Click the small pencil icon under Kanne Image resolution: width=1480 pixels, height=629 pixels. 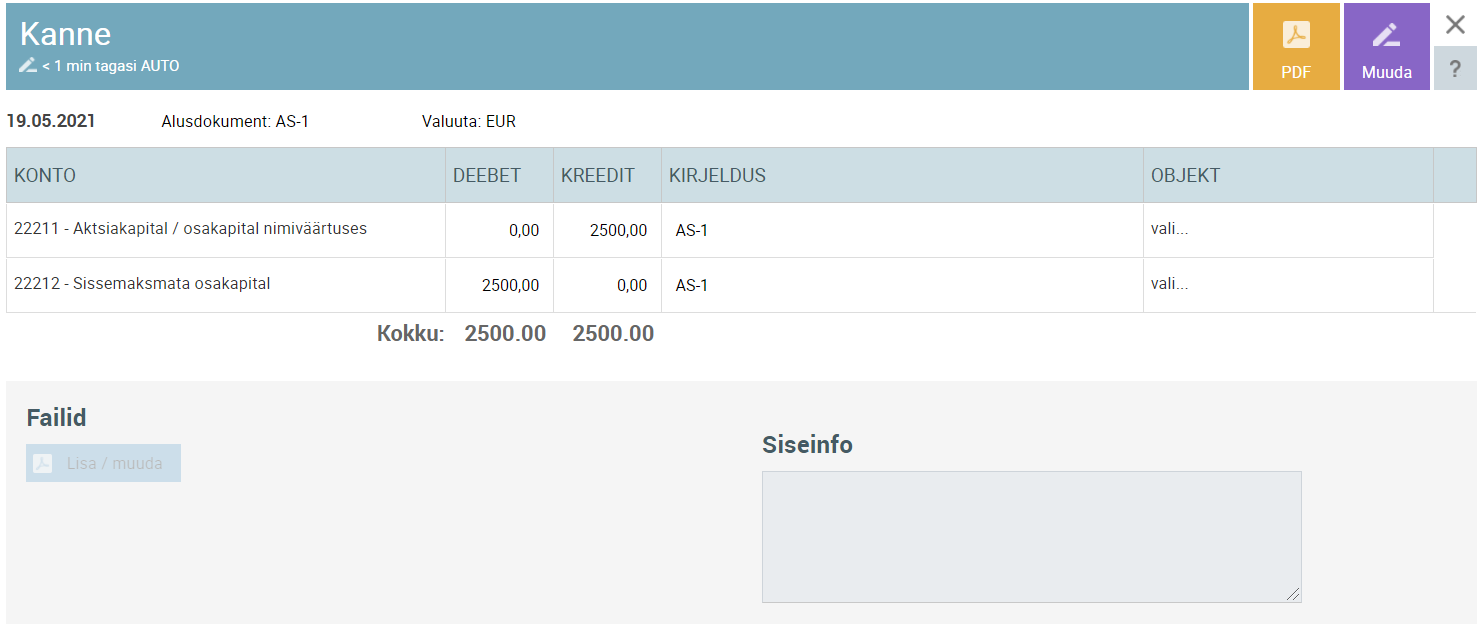28,66
